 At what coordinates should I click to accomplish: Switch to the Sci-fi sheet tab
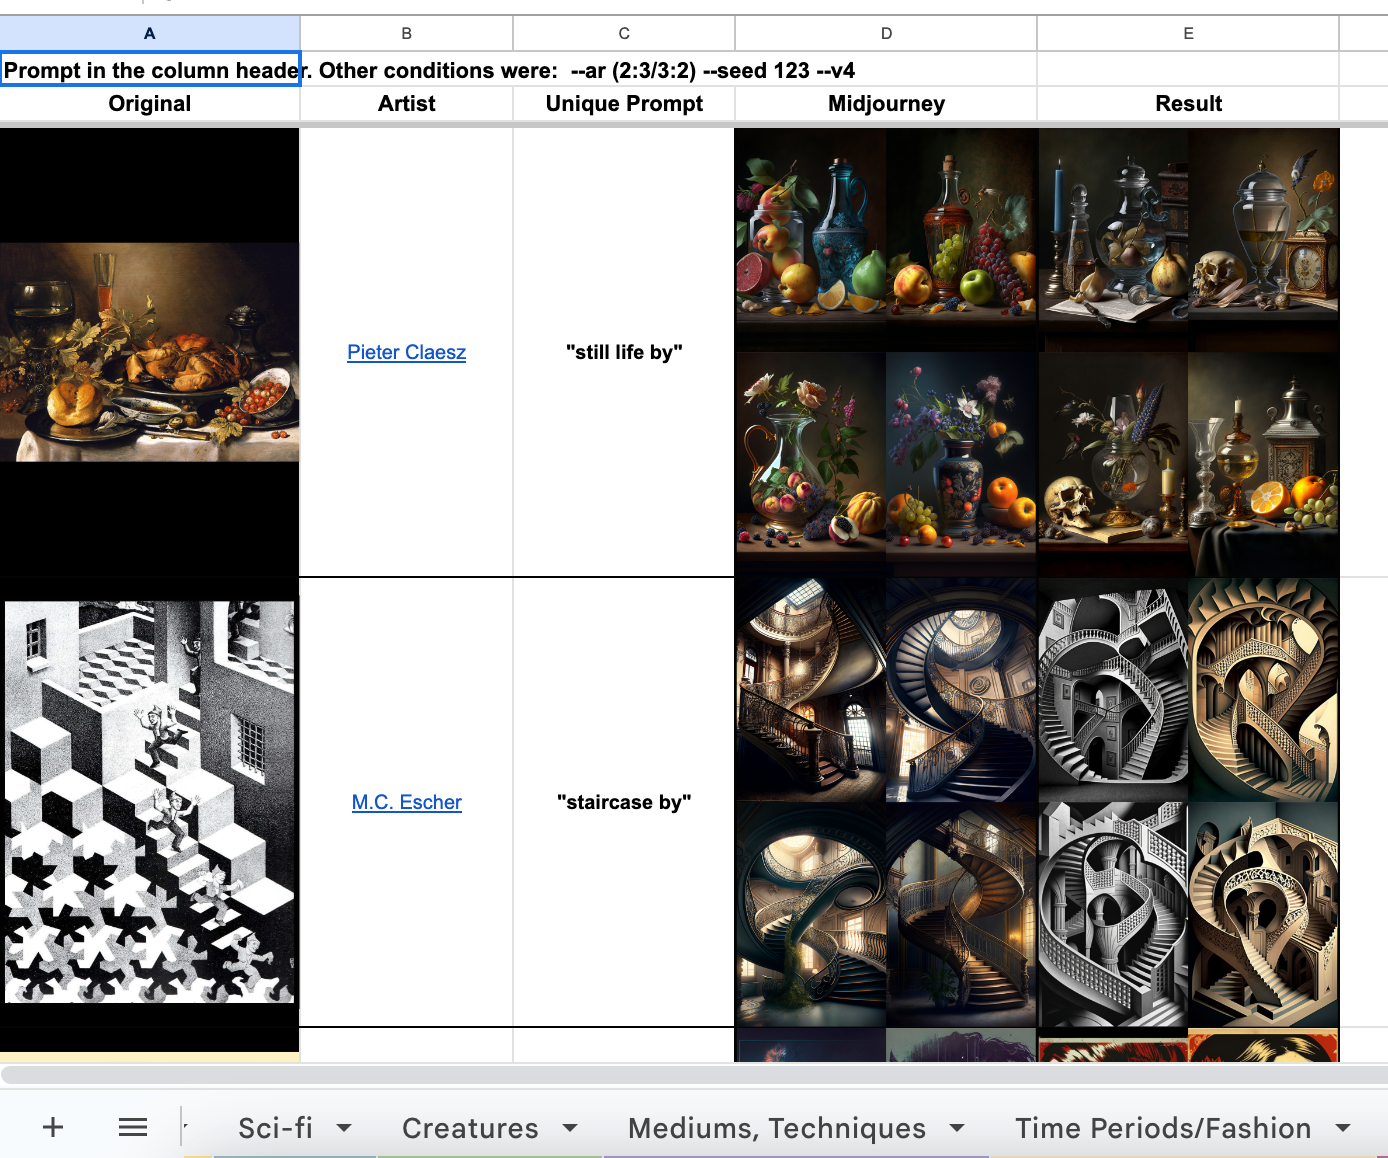275,1128
